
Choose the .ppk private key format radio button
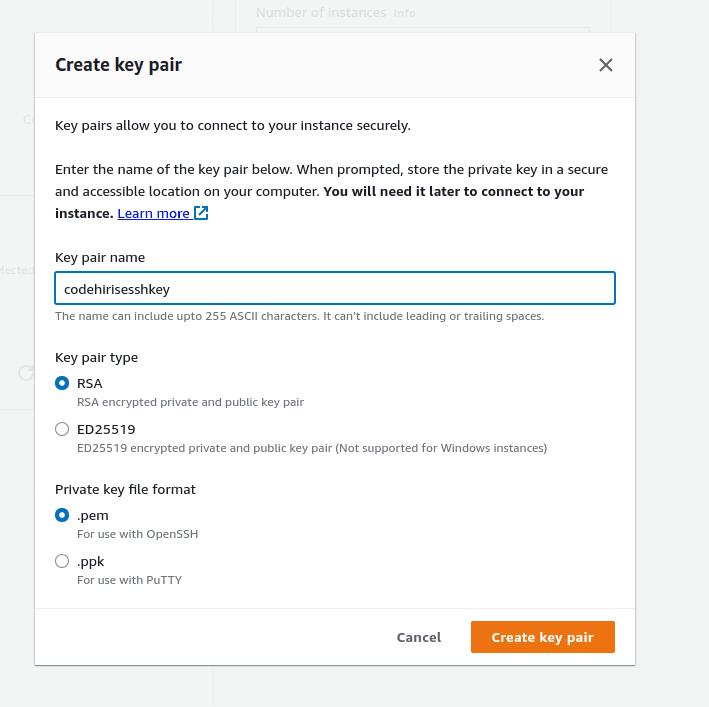click(x=62, y=561)
